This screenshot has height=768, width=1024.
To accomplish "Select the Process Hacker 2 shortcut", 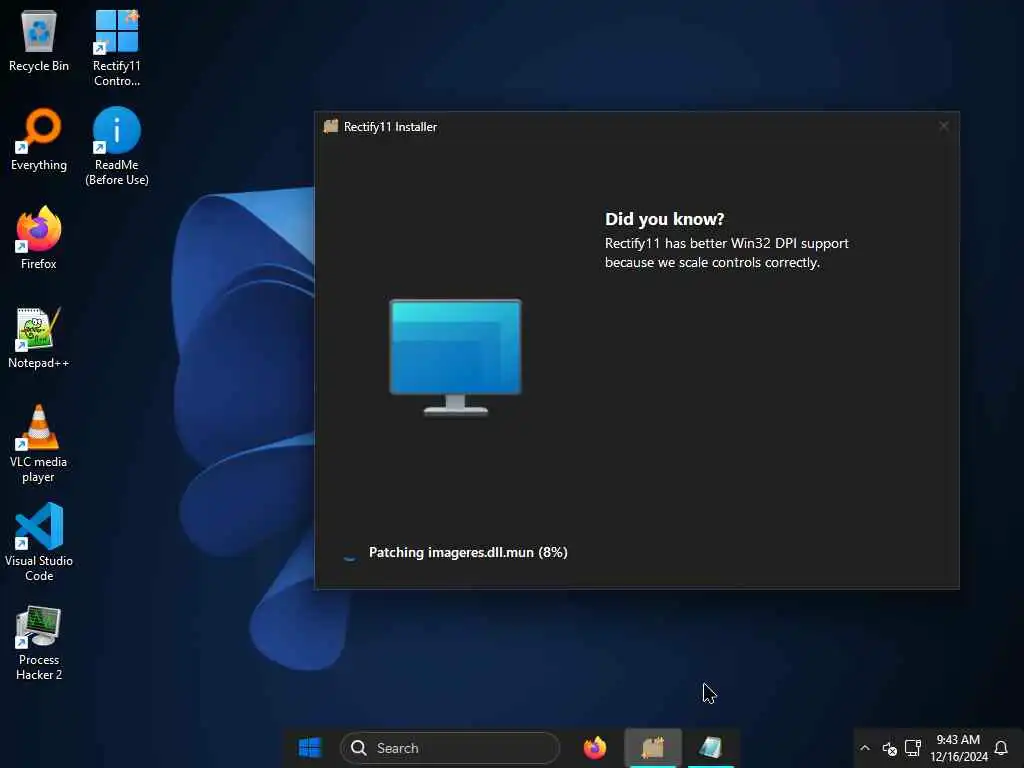I will (39, 642).
